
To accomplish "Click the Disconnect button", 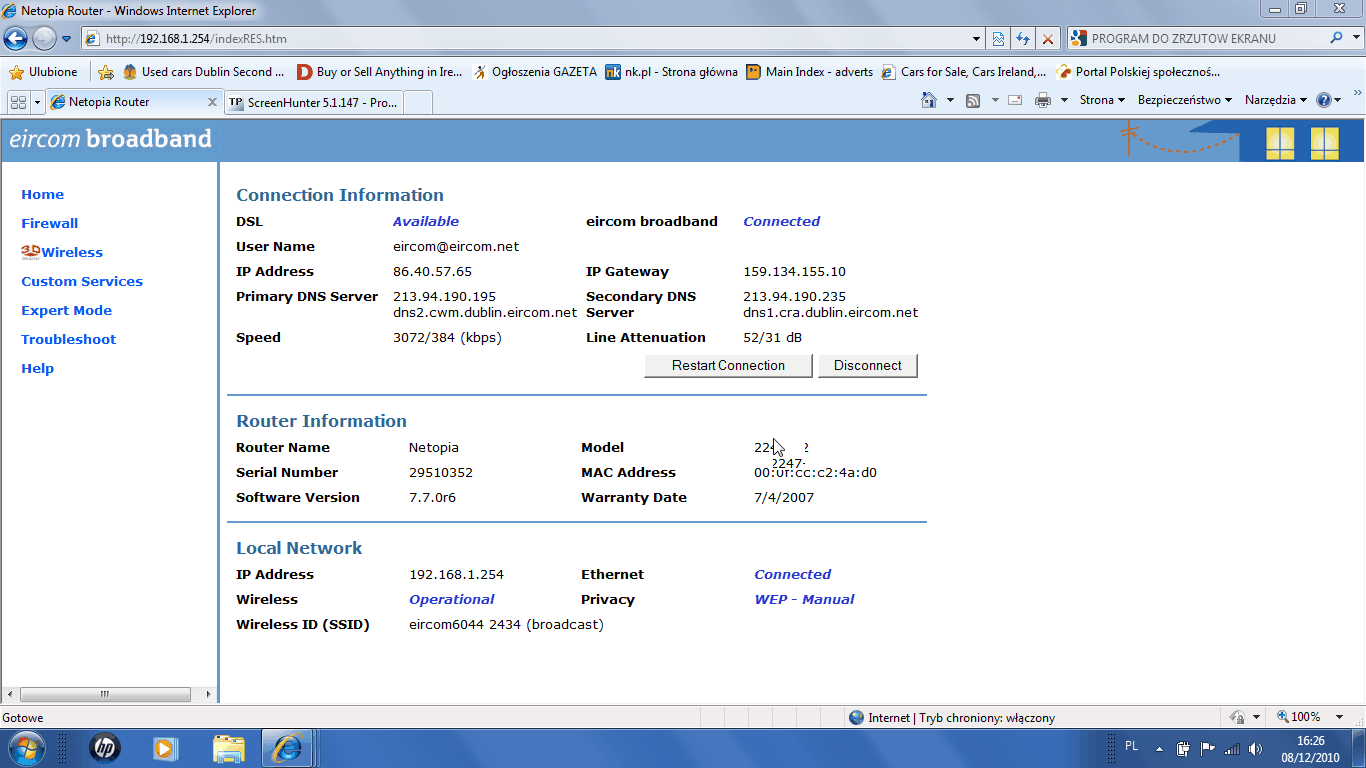I will point(868,366).
